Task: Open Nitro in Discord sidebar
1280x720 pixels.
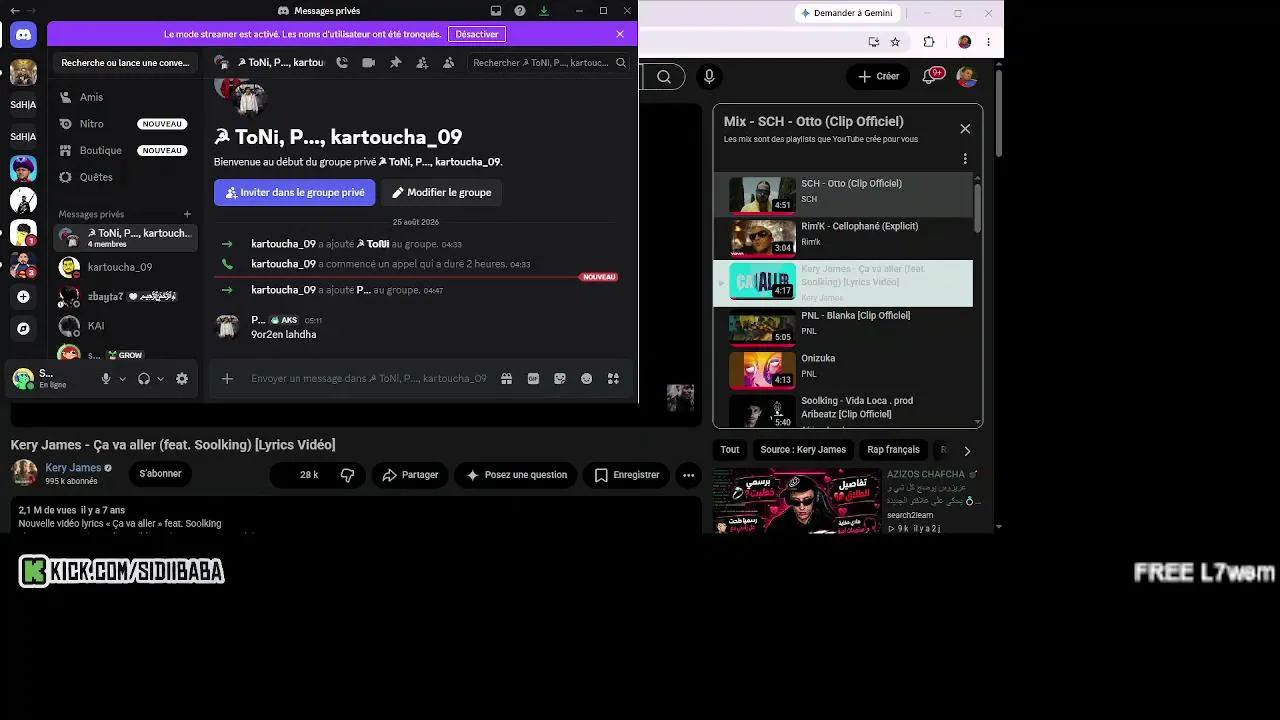Action: click(x=124, y=124)
